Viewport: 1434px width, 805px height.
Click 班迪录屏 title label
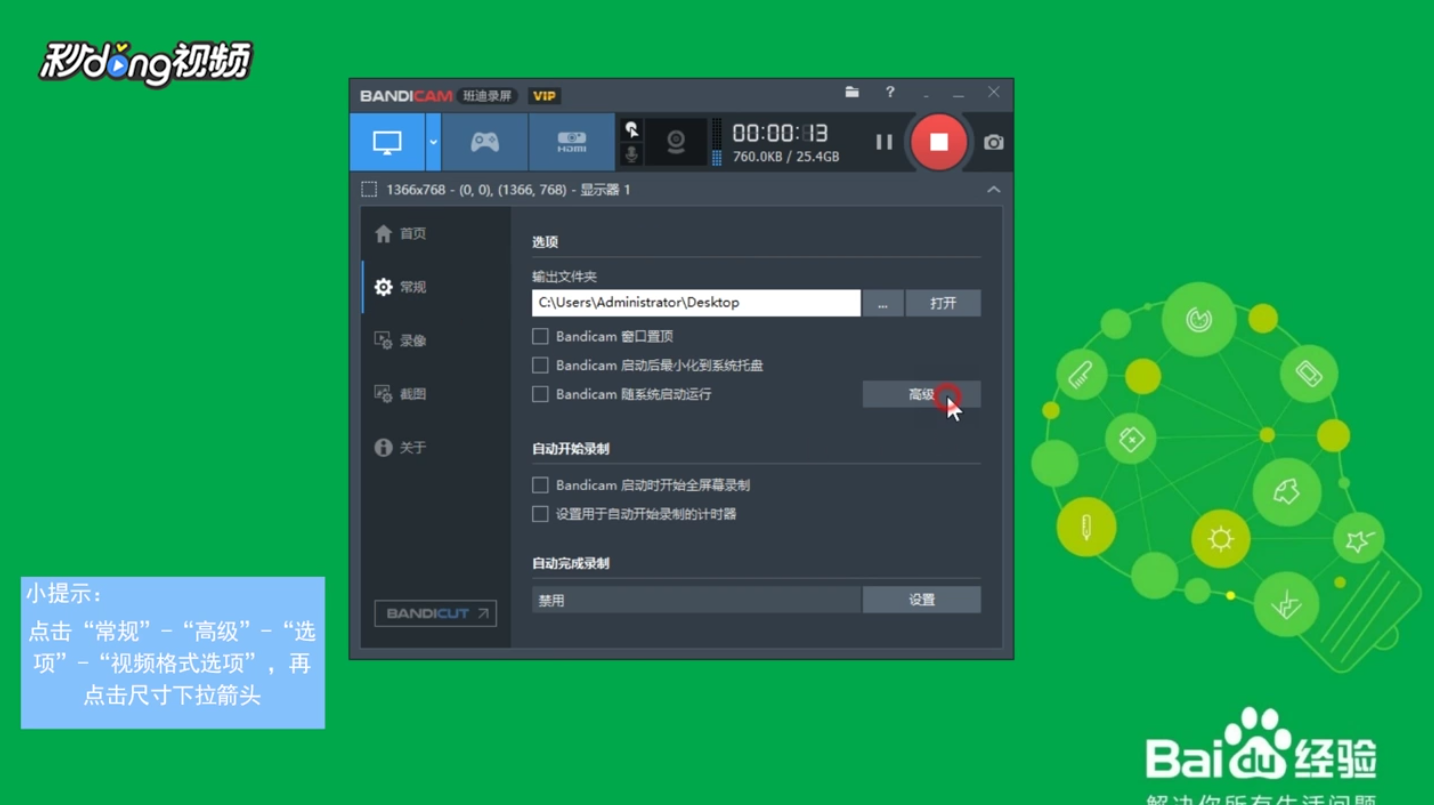point(488,96)
